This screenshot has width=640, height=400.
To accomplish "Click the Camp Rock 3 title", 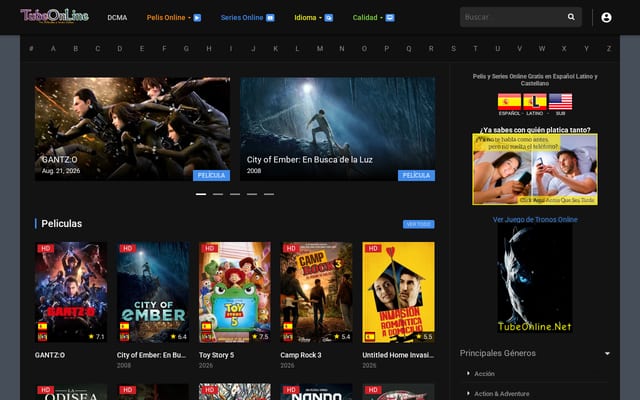I will pos(301,355).
